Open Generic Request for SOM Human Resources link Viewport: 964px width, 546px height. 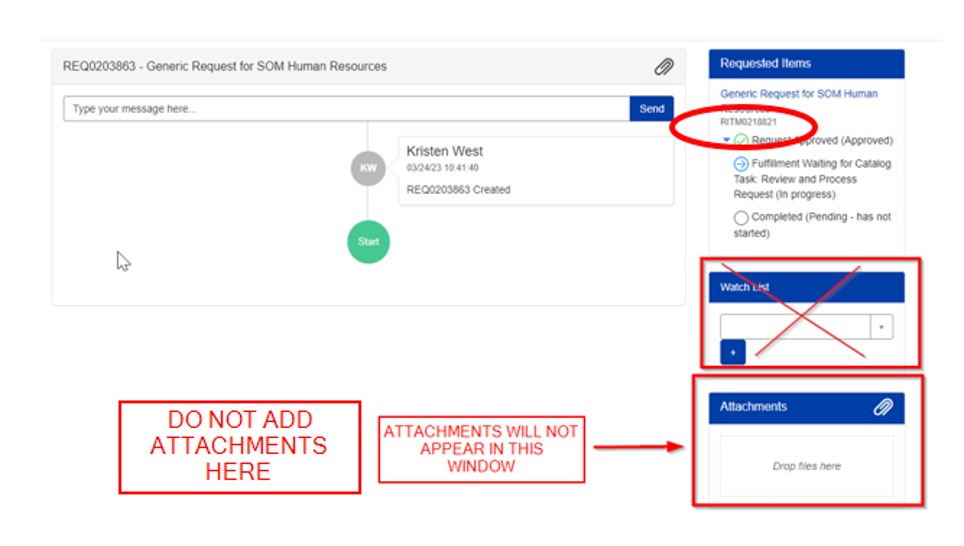click(x=798, y=94)
